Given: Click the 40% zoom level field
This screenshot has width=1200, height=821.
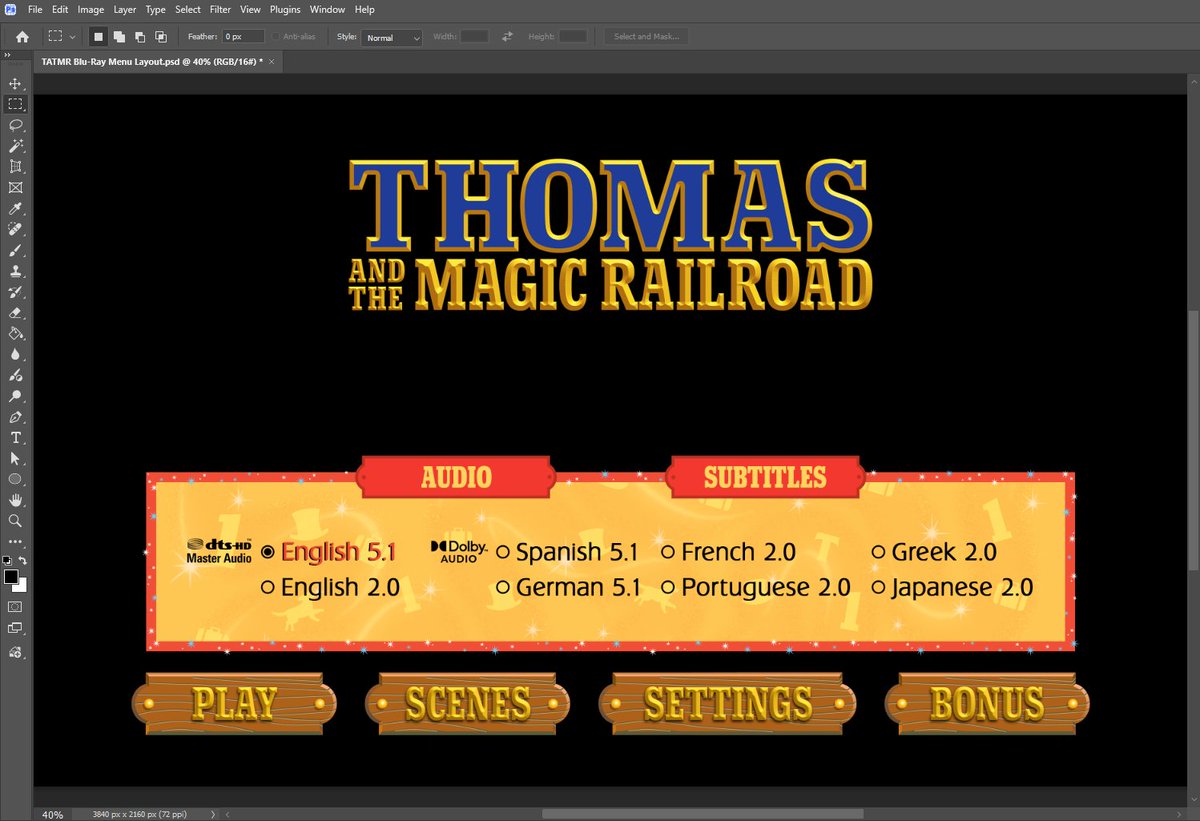Looking at the screenshot, I should pos(53,814).
